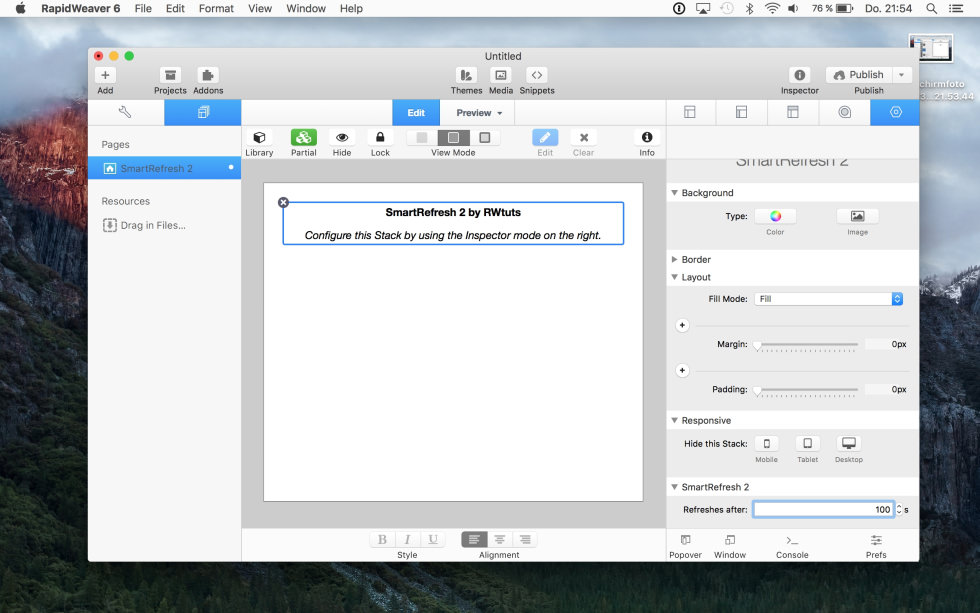Open the Snippets code icon

(537, 75)
